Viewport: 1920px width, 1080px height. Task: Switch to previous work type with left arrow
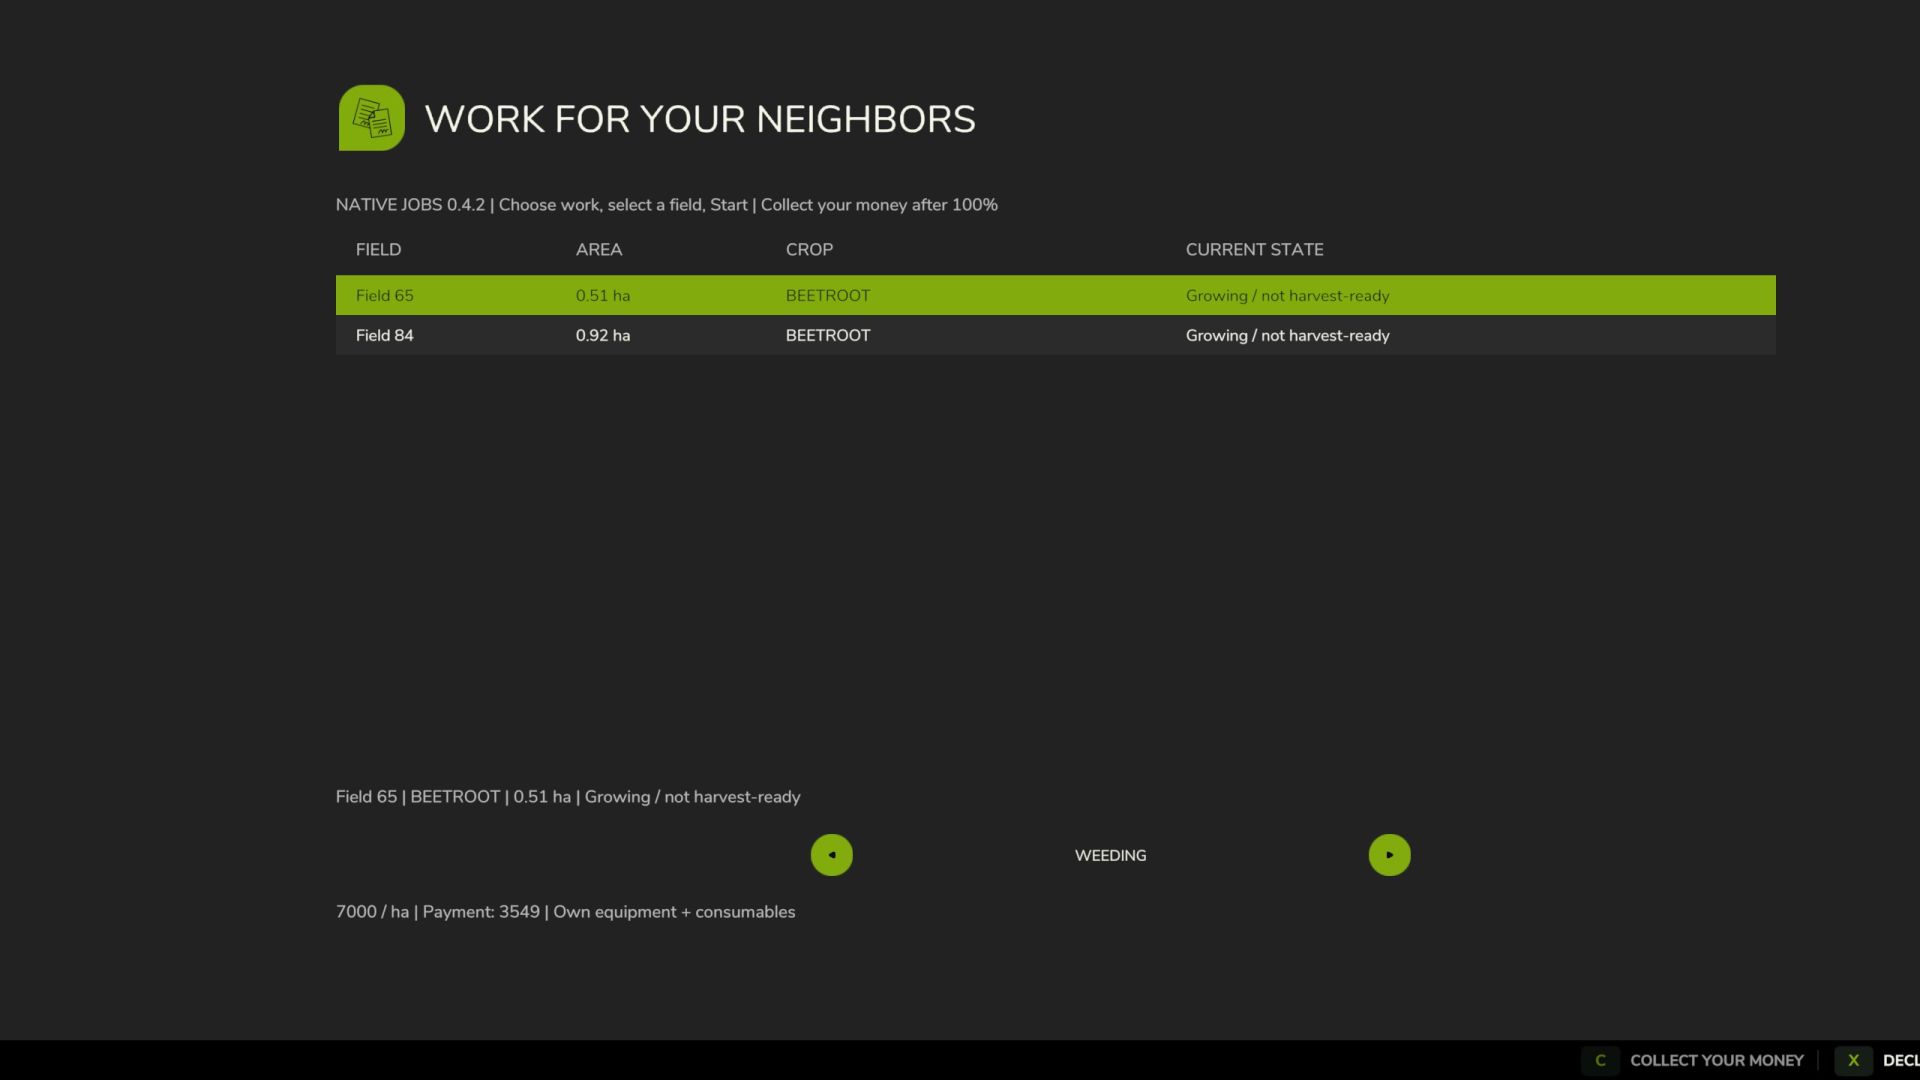(x=831, y=855)
